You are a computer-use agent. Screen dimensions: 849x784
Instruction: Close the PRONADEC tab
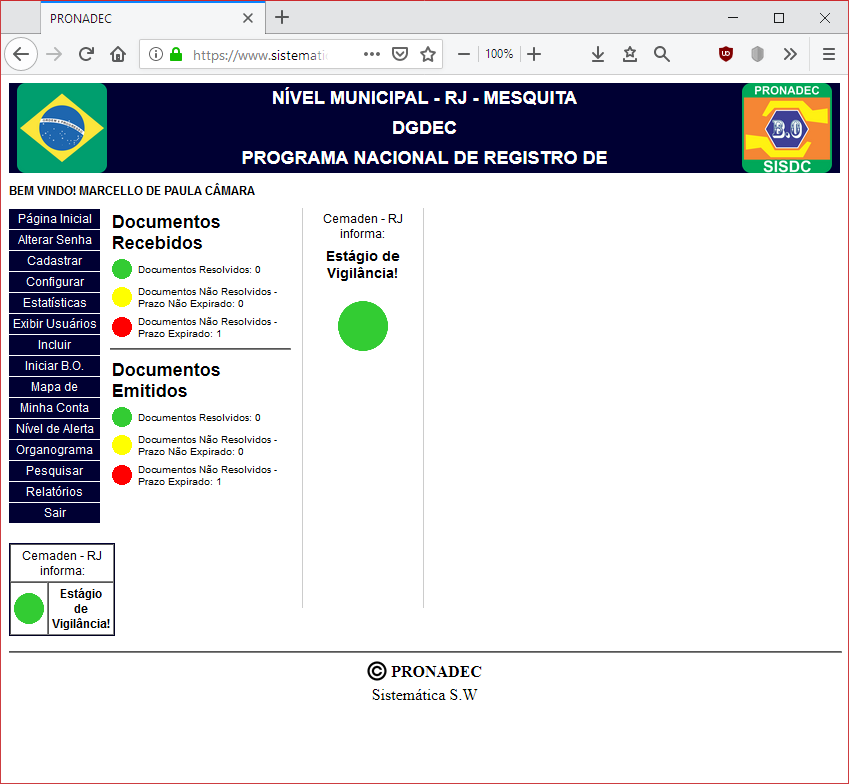(247, 18)
